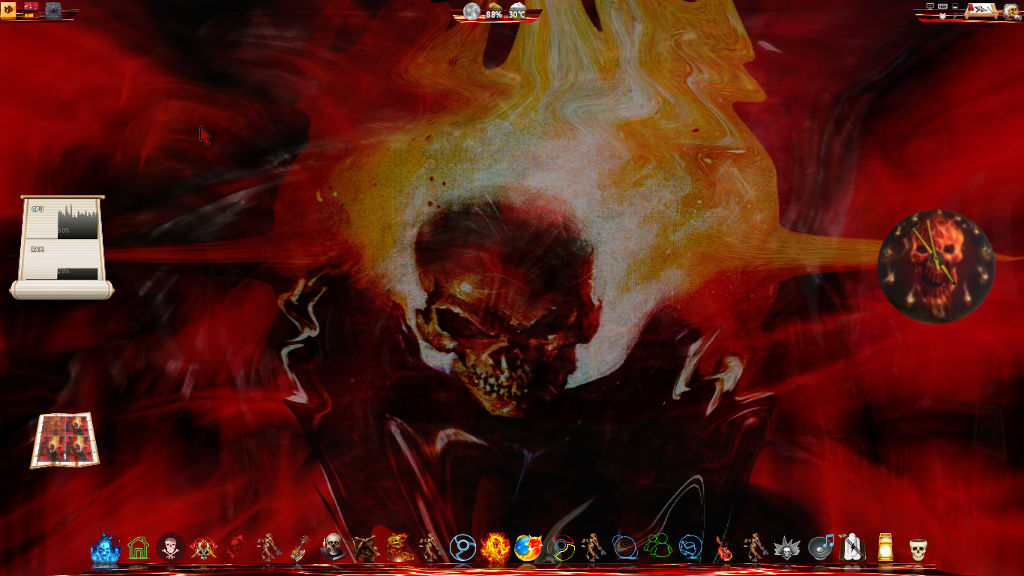Open the grey spiked skull icon
This screenshot has height=576, width=1024.
click(787, 549)
